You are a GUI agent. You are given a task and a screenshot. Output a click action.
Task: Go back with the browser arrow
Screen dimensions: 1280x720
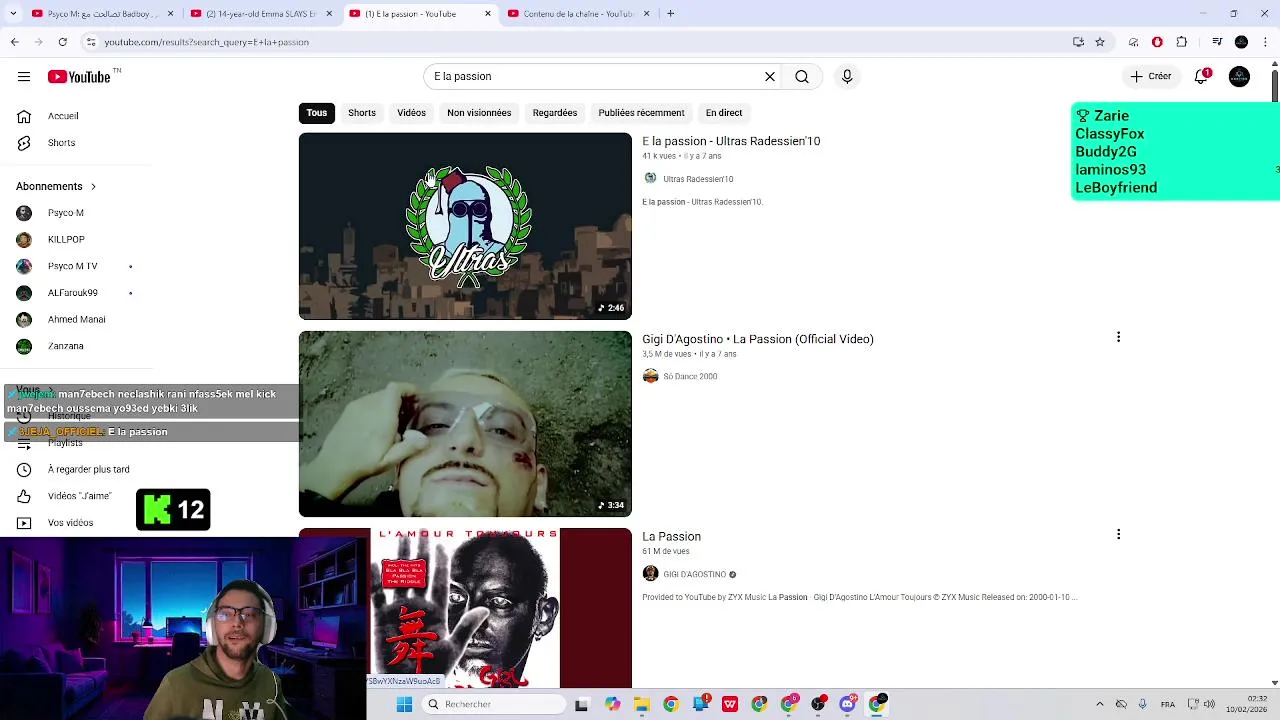click(x=14, y=42)
